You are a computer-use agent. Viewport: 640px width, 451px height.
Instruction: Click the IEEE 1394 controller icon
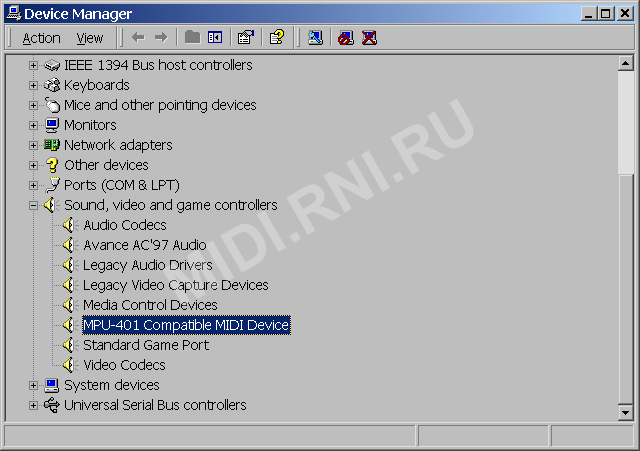click(x=52, y=65)
